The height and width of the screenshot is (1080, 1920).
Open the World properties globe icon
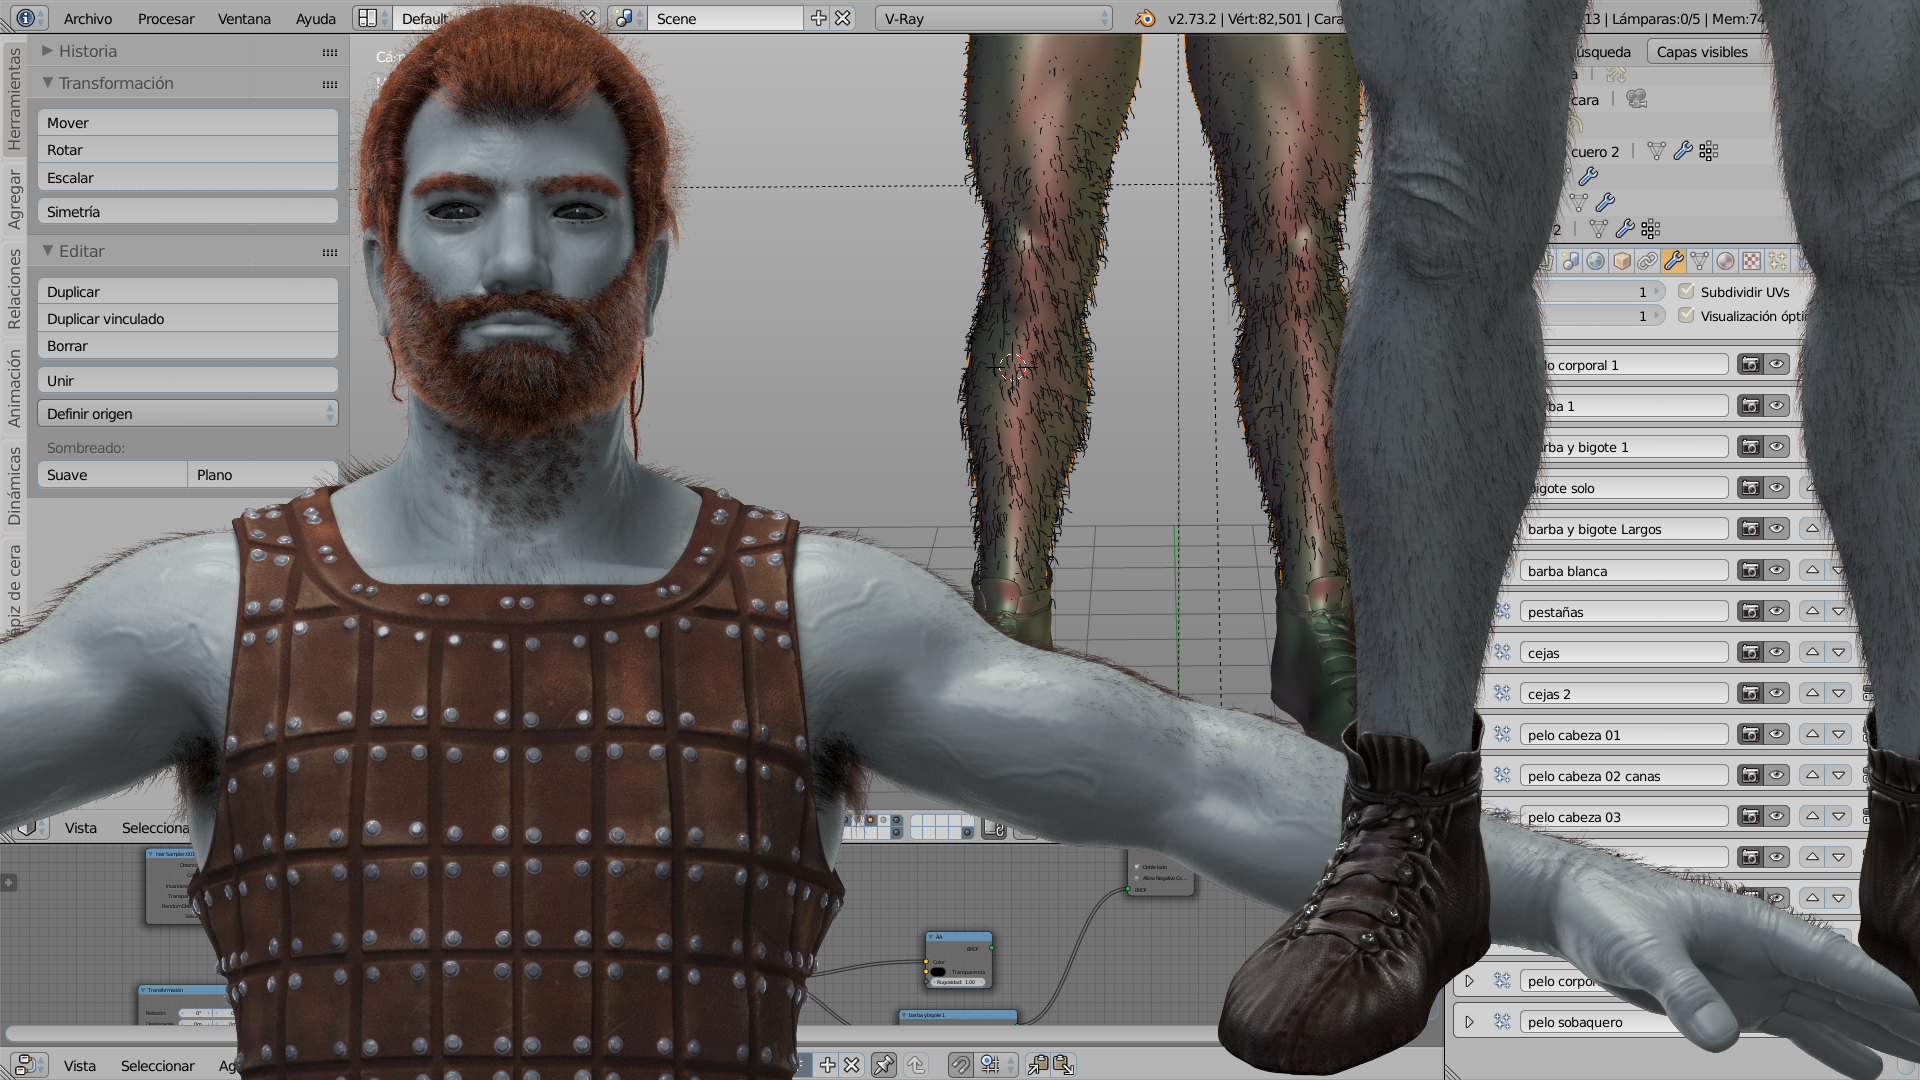tap(1596, 262)
